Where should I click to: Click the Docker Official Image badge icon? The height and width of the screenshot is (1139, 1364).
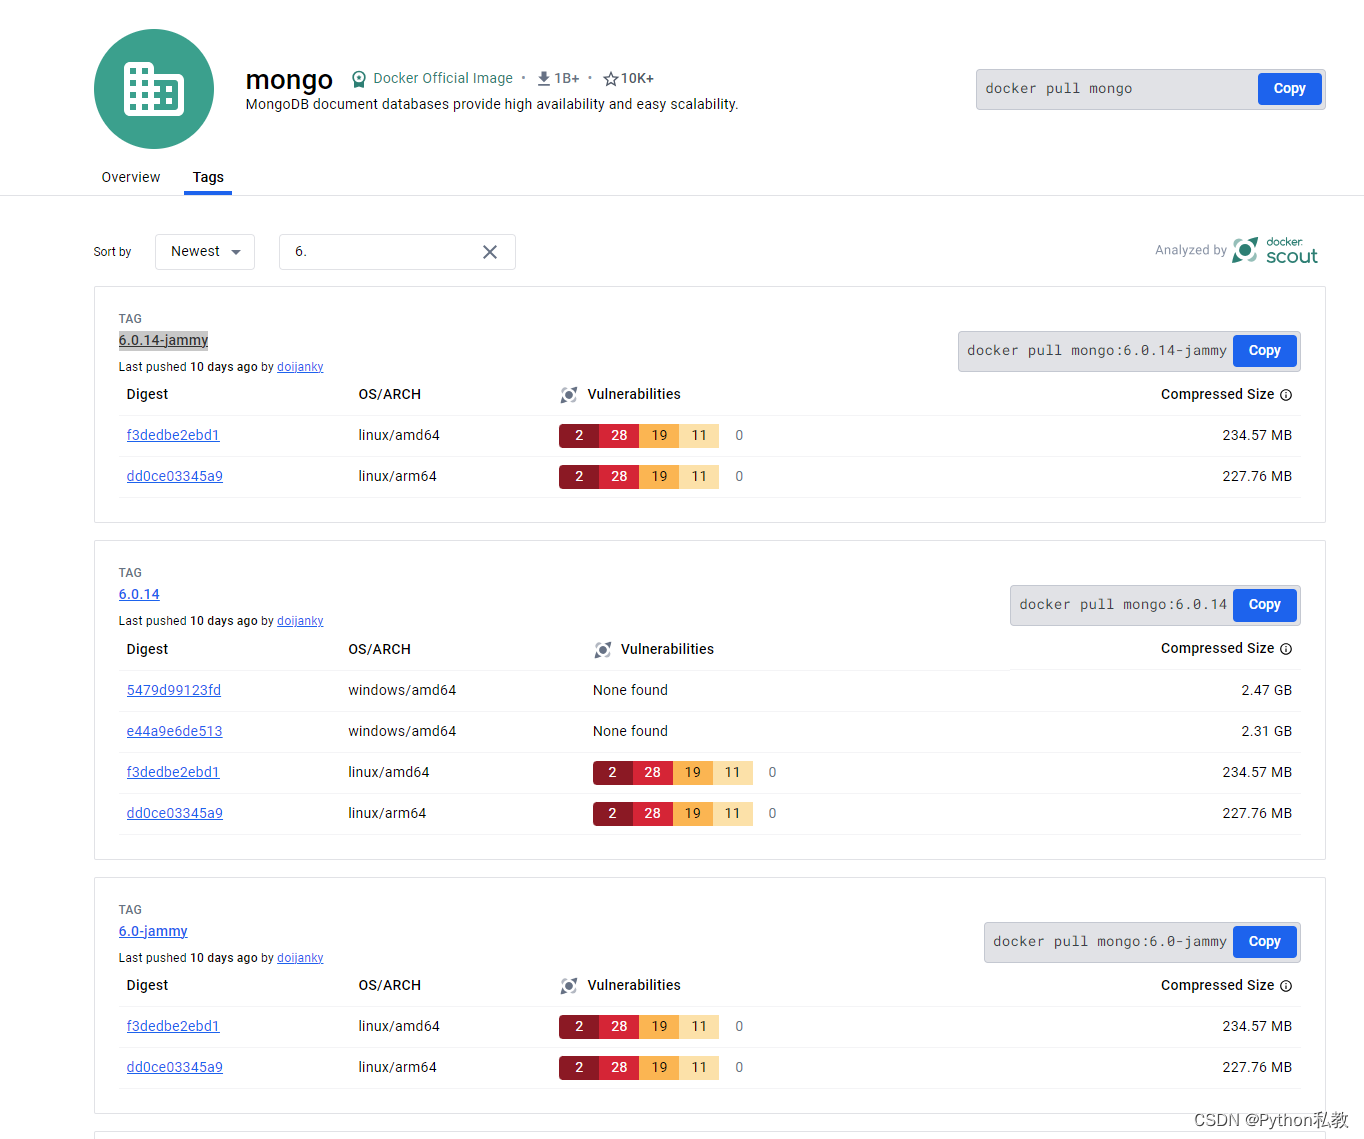359,79
